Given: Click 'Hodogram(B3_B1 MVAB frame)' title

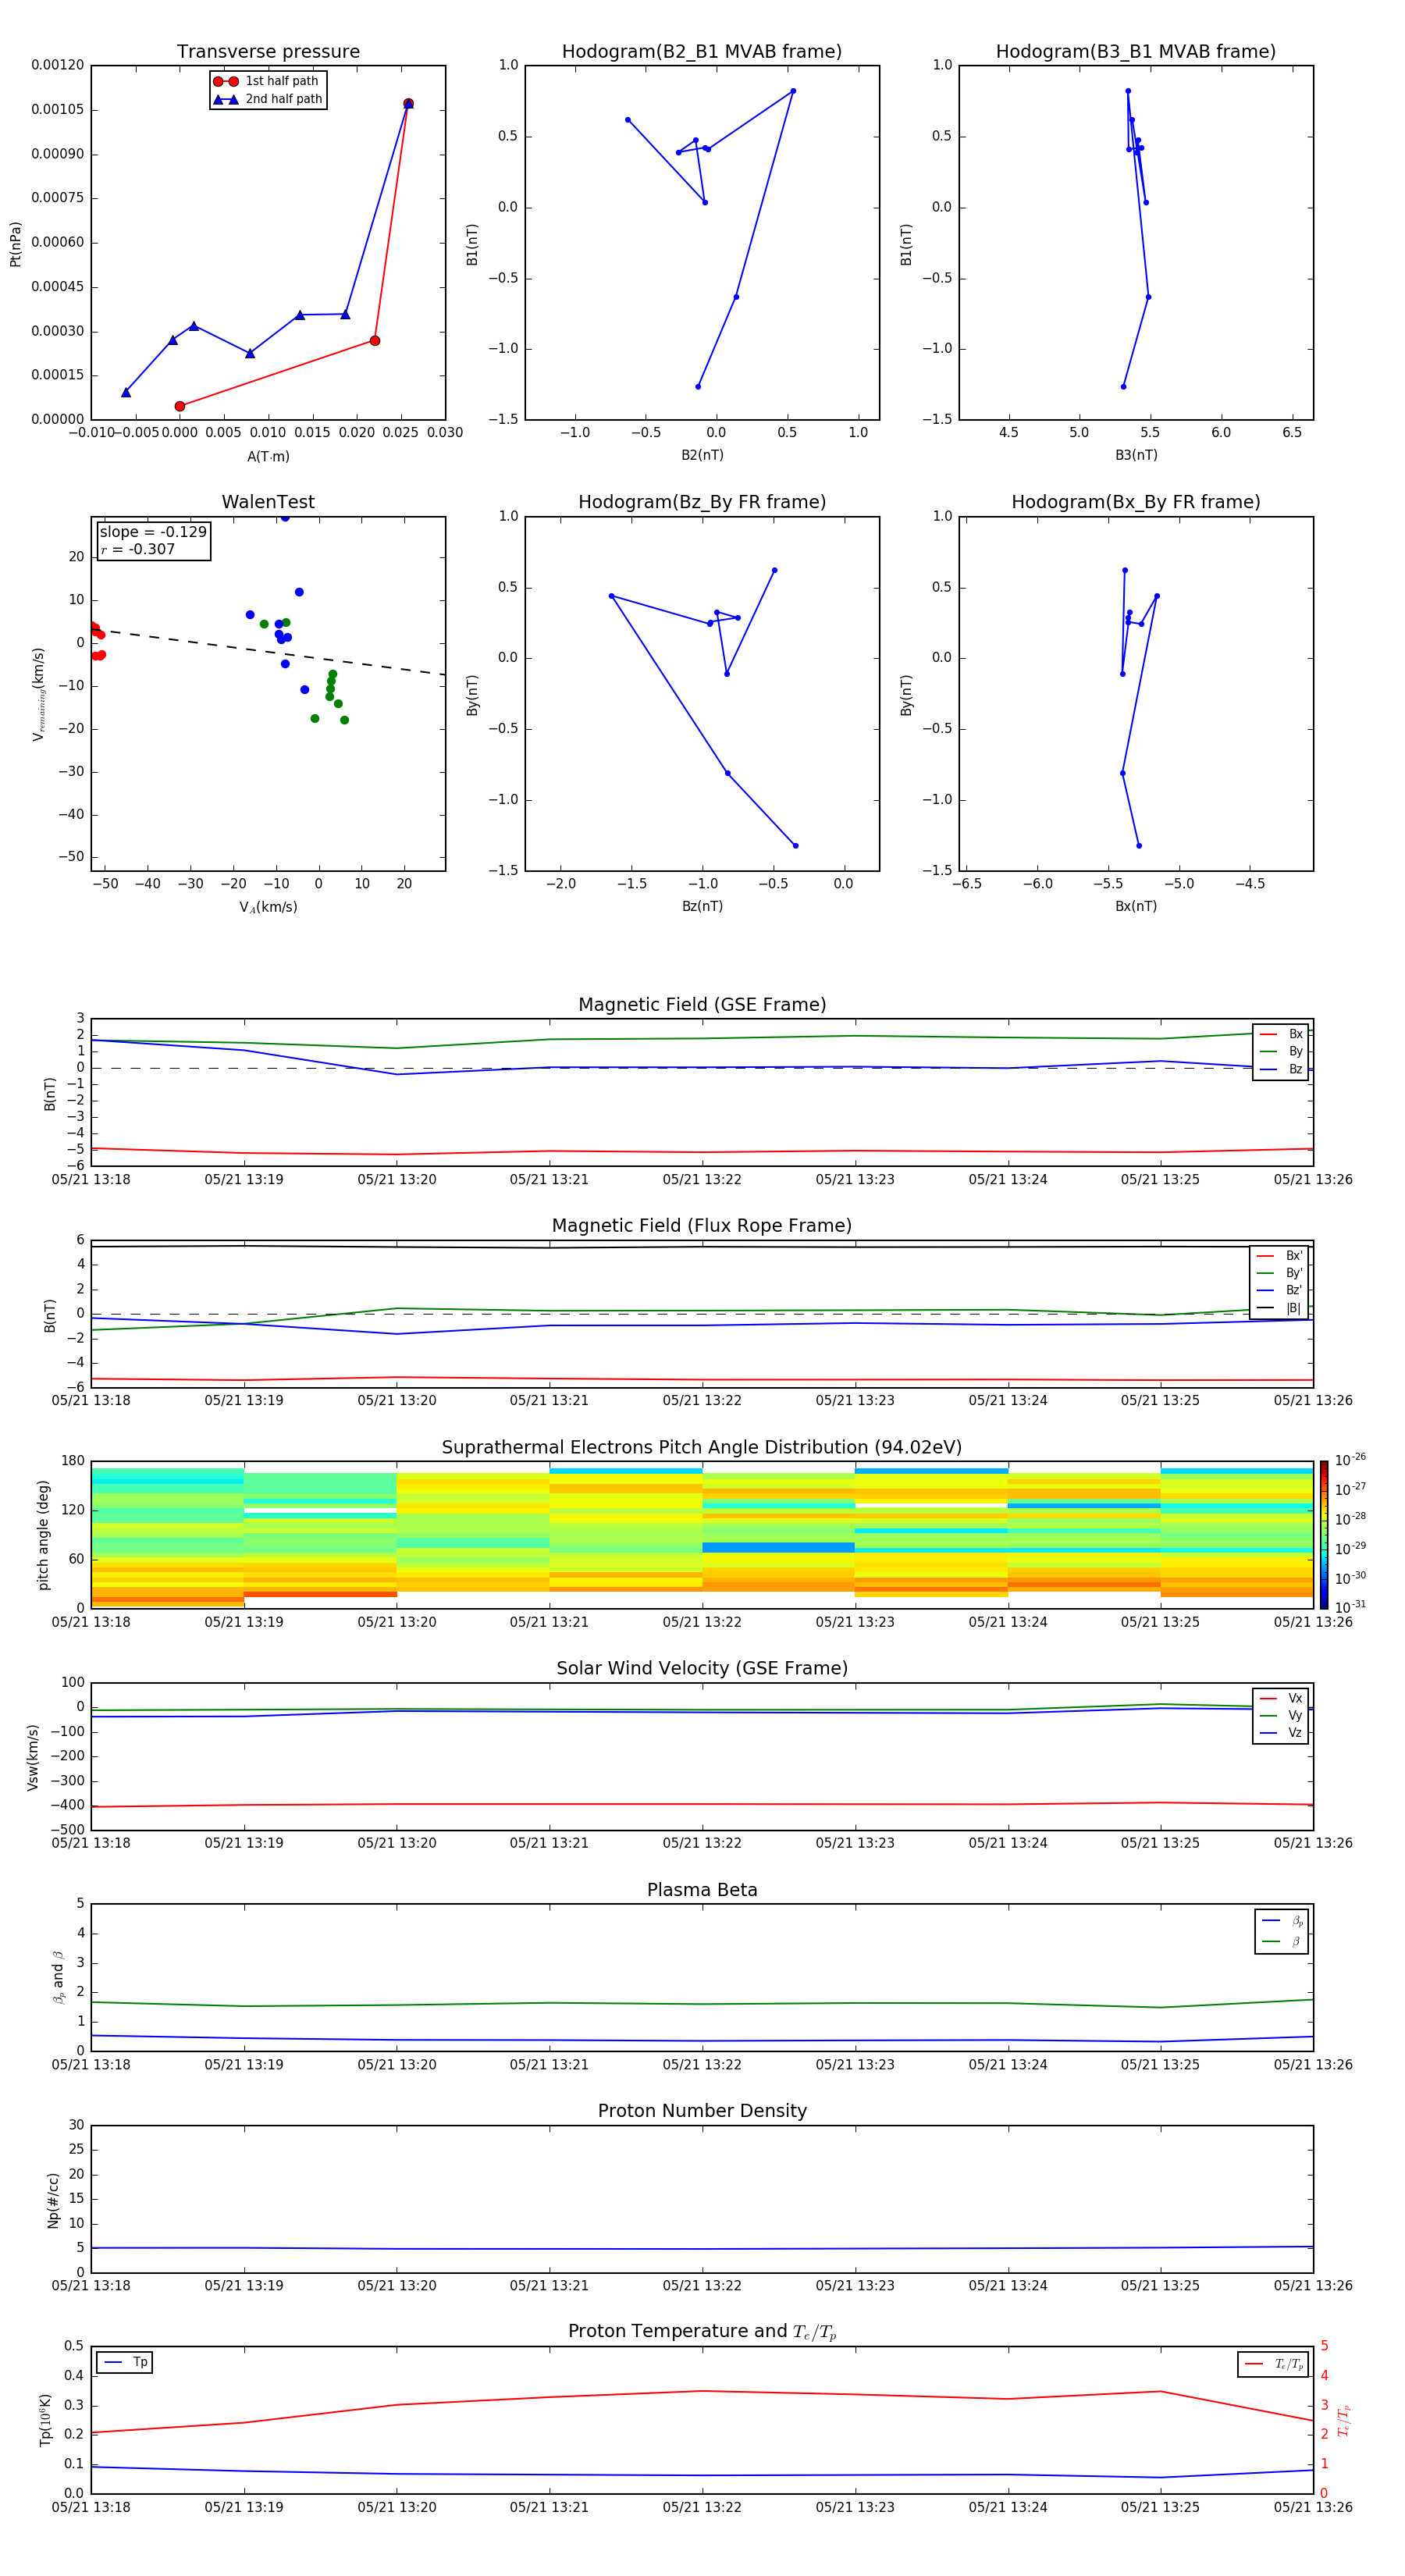Looking at the screenshot, I should pyautogui.click(x=1136, y=52).
